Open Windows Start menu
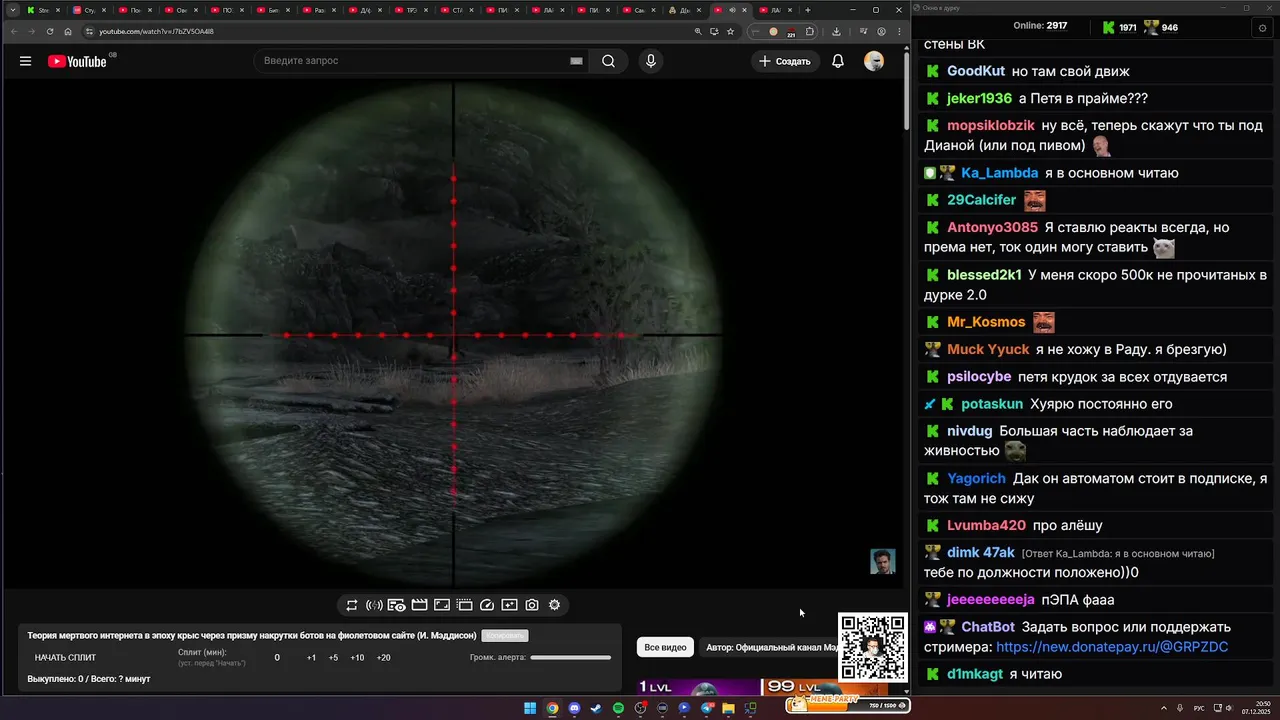The height and width of the screenshot is (720, 1280). click(530, 708)
